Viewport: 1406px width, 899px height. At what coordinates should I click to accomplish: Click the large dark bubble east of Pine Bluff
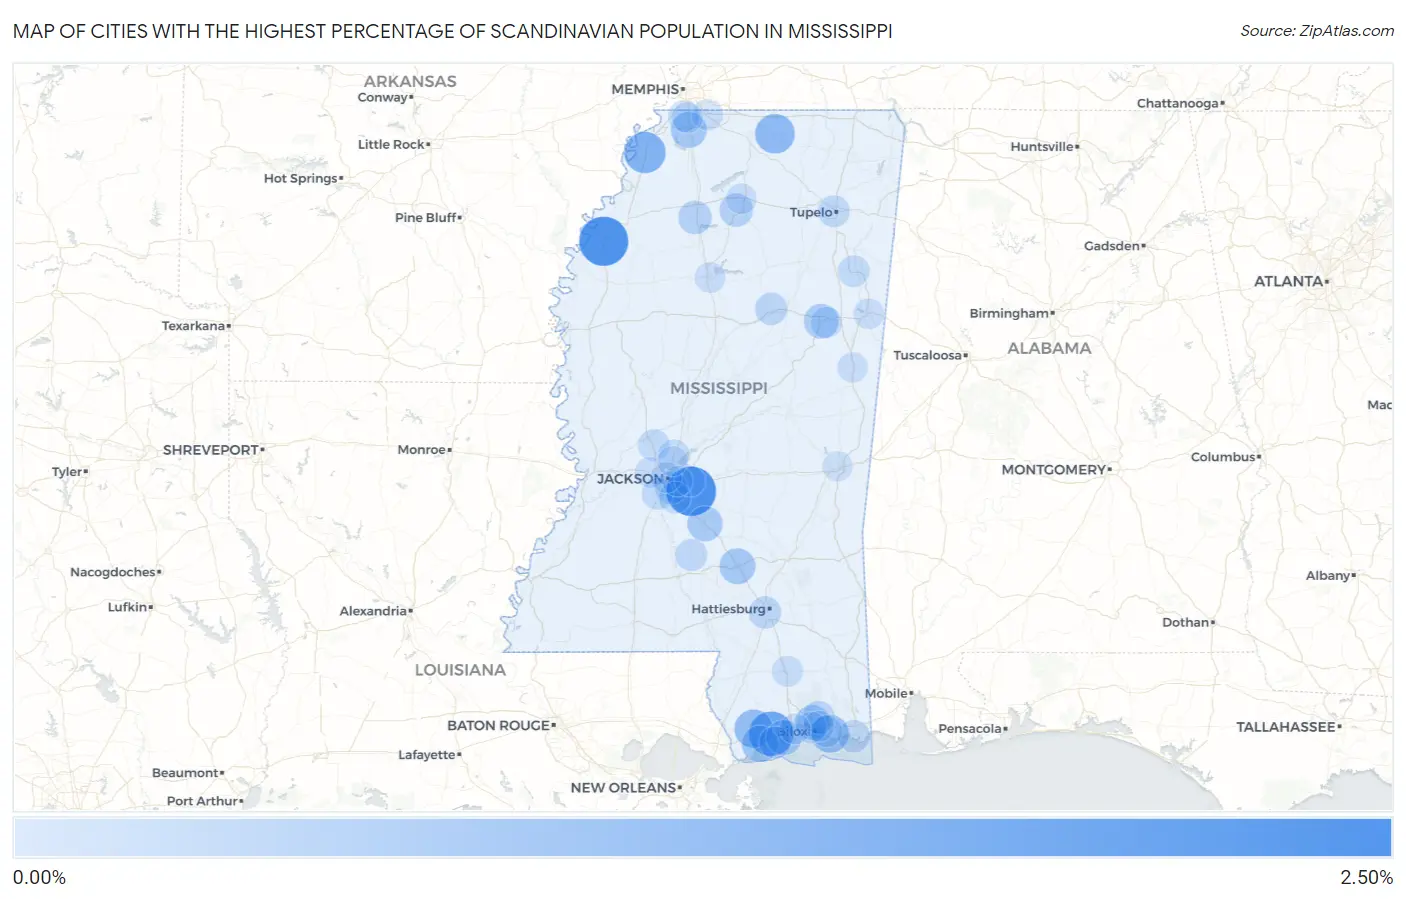(604, 241)
